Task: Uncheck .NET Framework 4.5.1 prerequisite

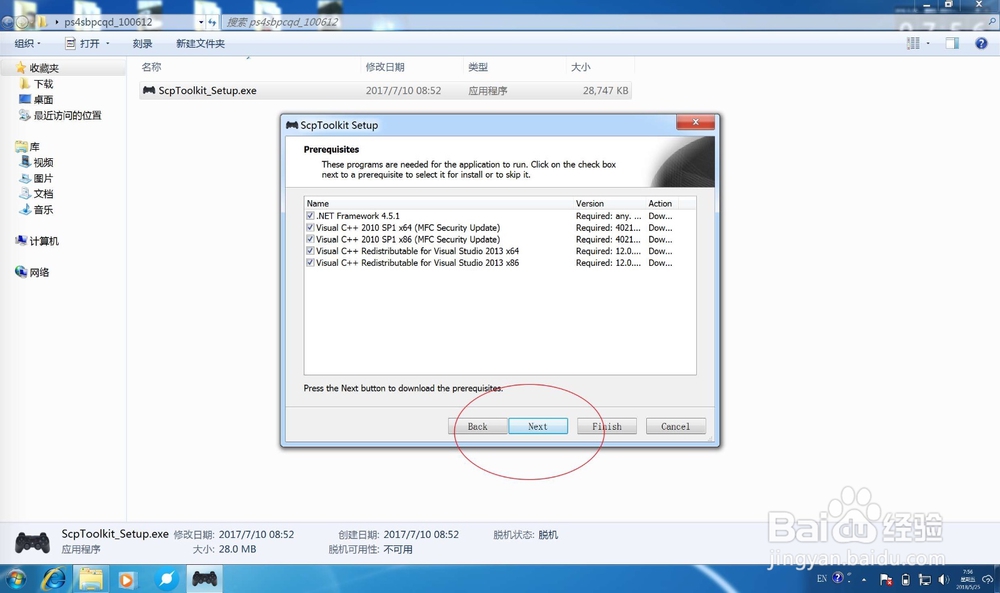Action: pyautogui.click(x=310, y=216)
